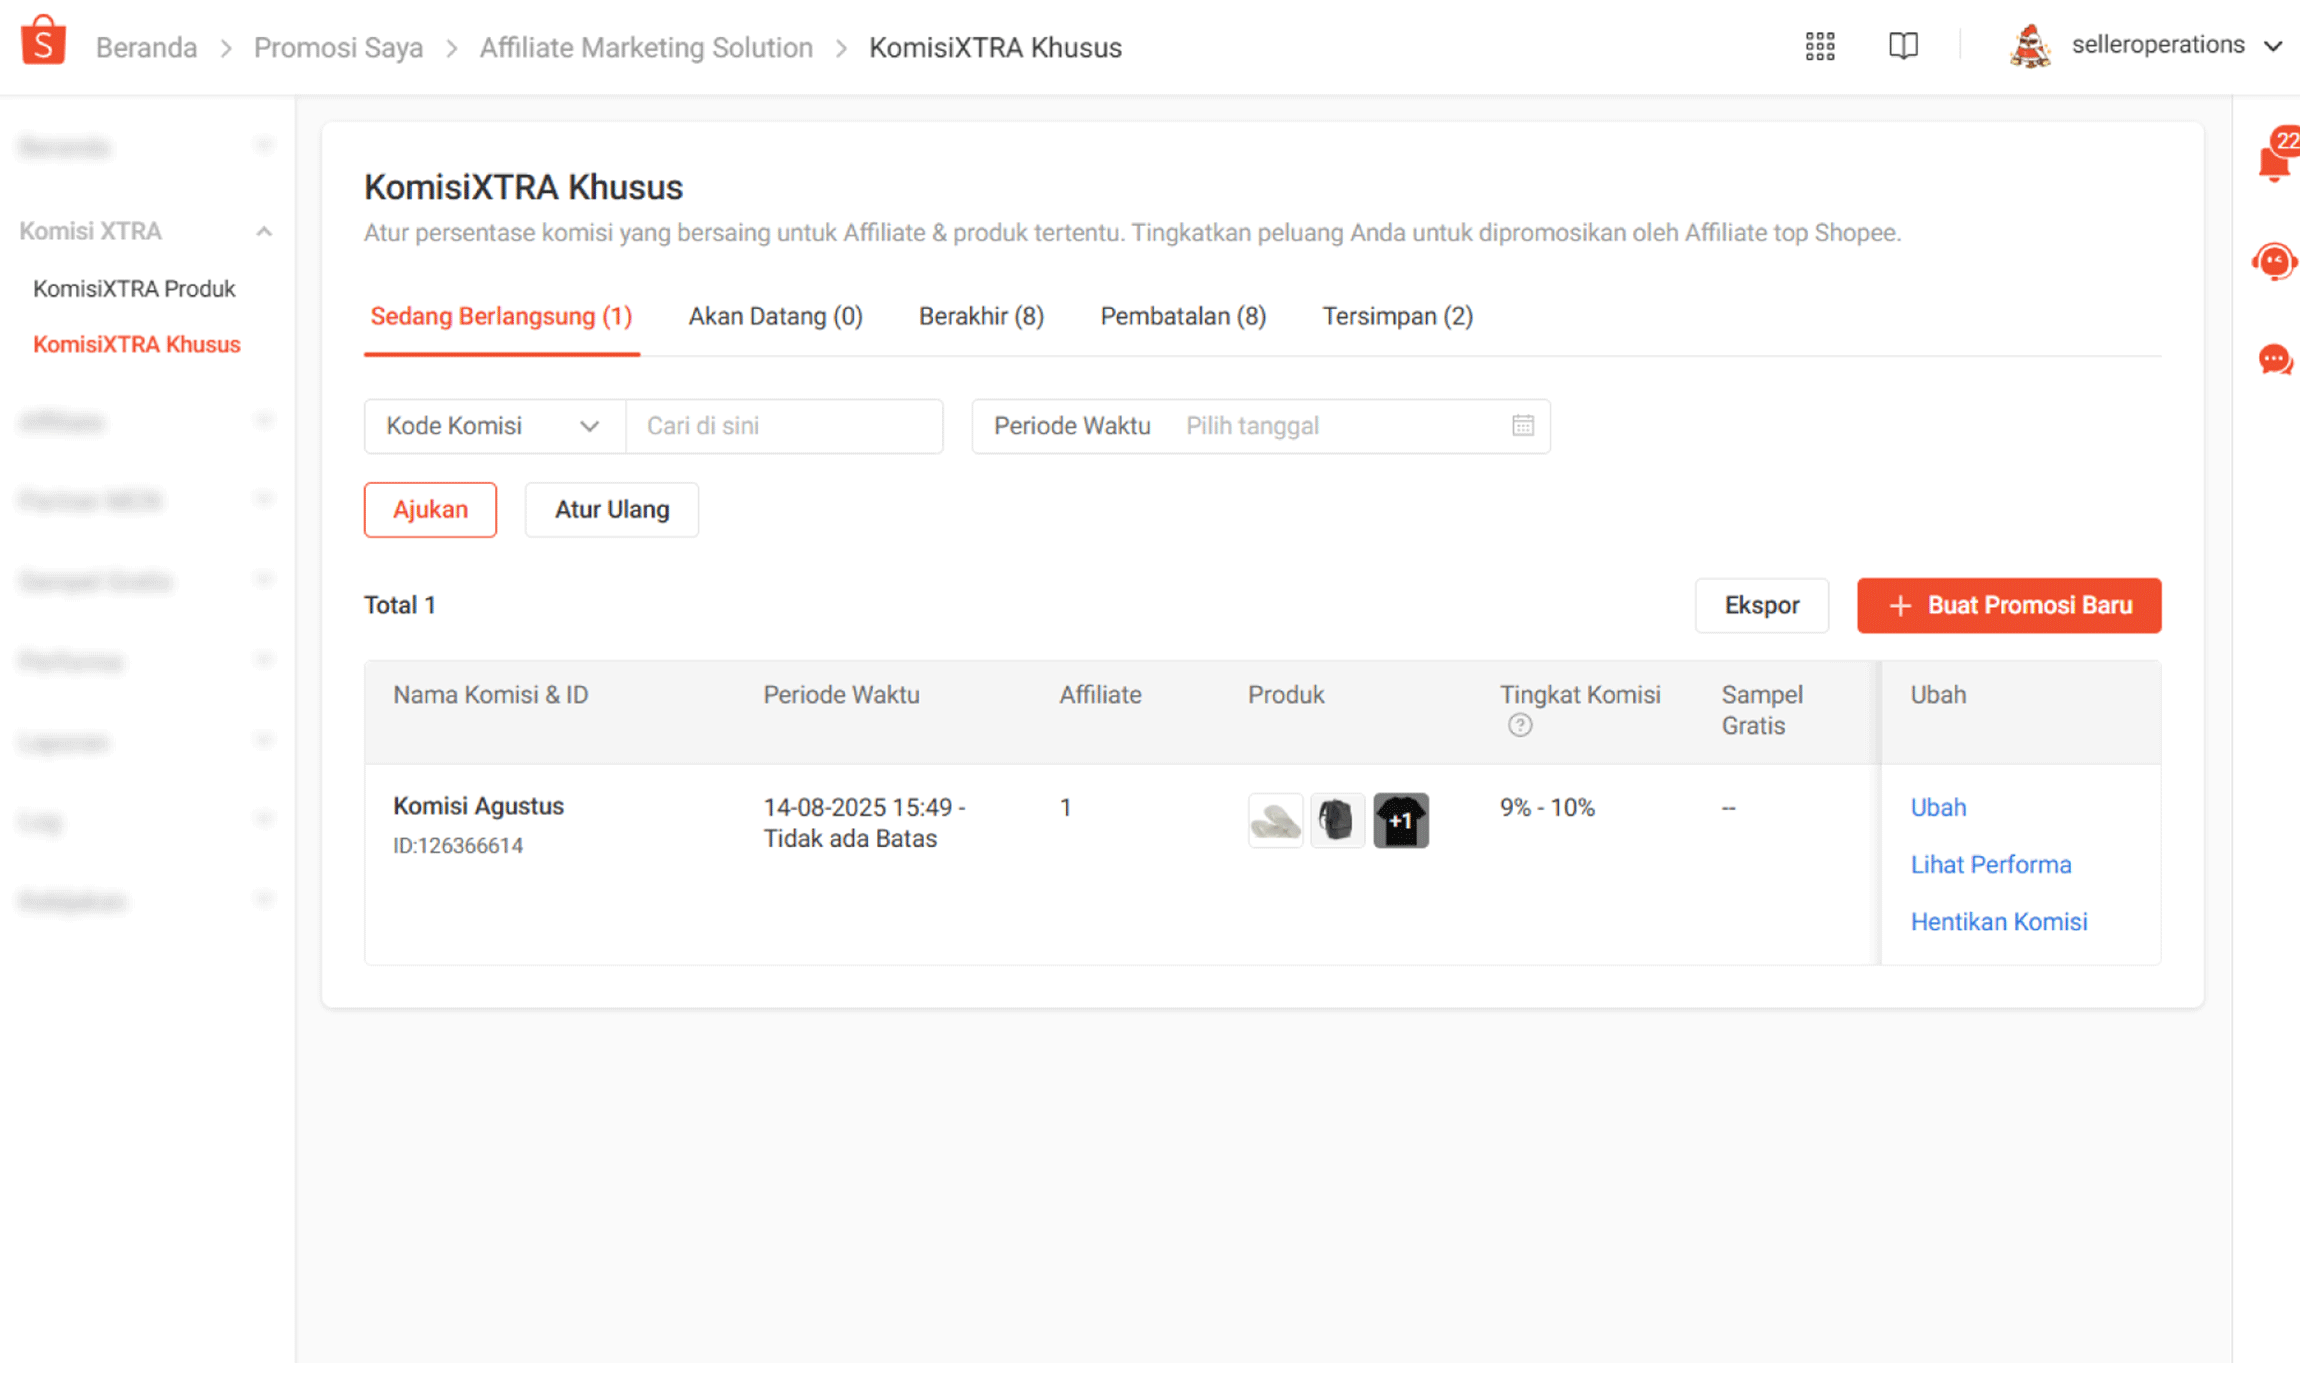Open the customer support chat icon
This screenshot has height=1373, width=2300.
pyautogui.click(x=2273, y=261)
